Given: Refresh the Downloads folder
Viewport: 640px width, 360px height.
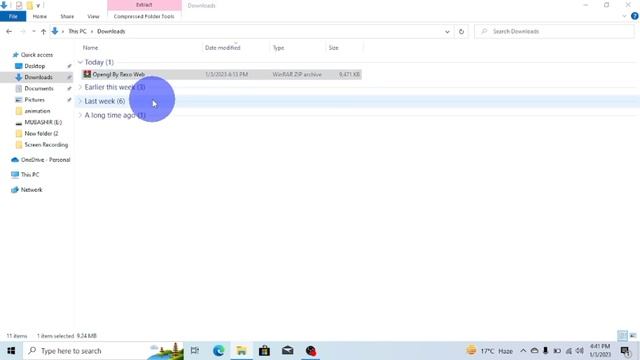Looking at the screenshot, I should click(461, 31).
